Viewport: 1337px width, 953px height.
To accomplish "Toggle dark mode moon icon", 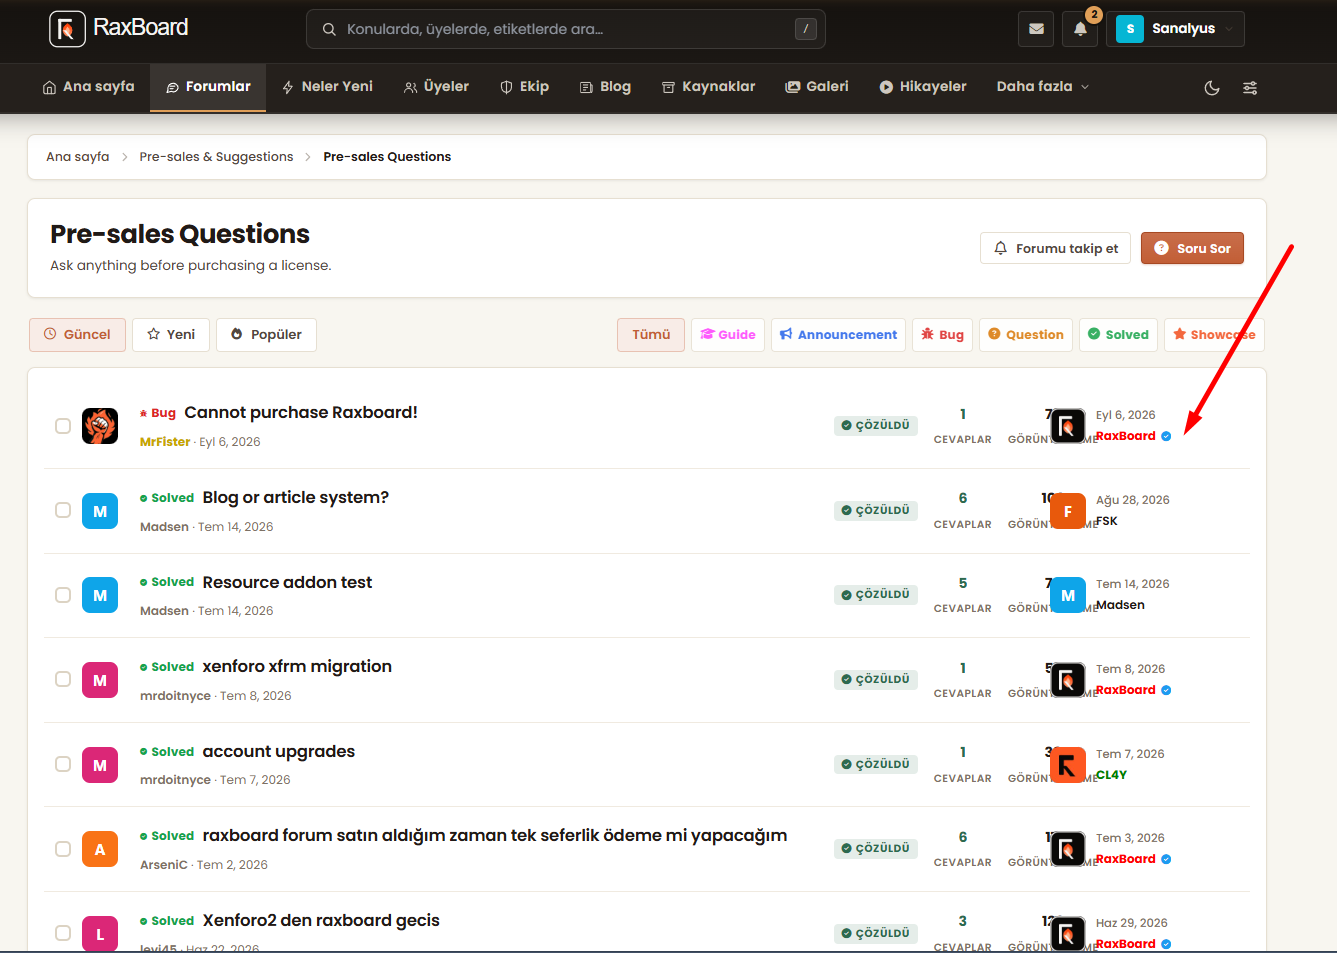I will 1212,88.
